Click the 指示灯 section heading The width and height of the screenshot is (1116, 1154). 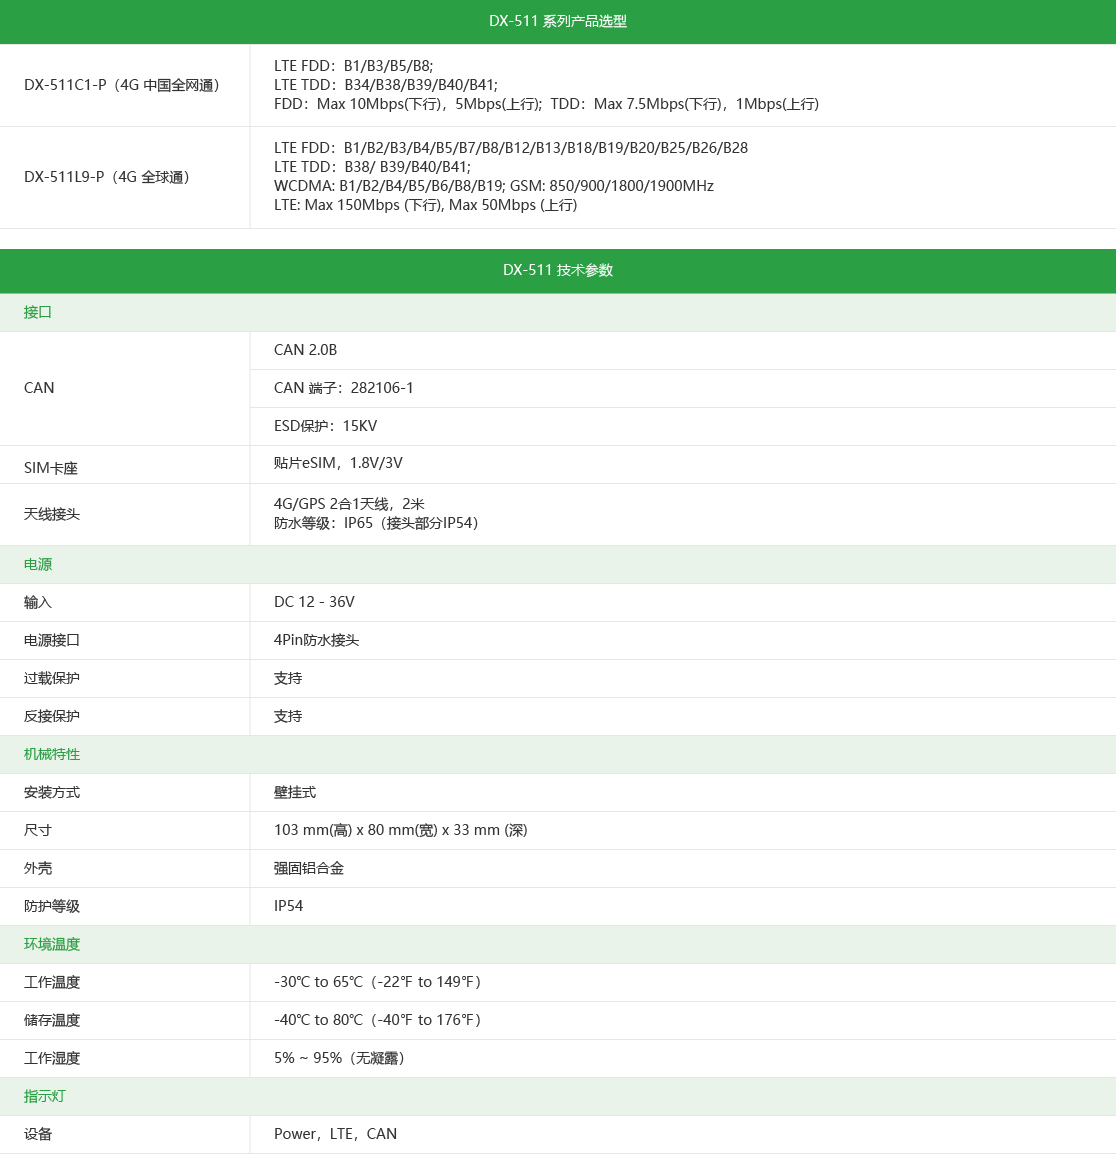44,1097
